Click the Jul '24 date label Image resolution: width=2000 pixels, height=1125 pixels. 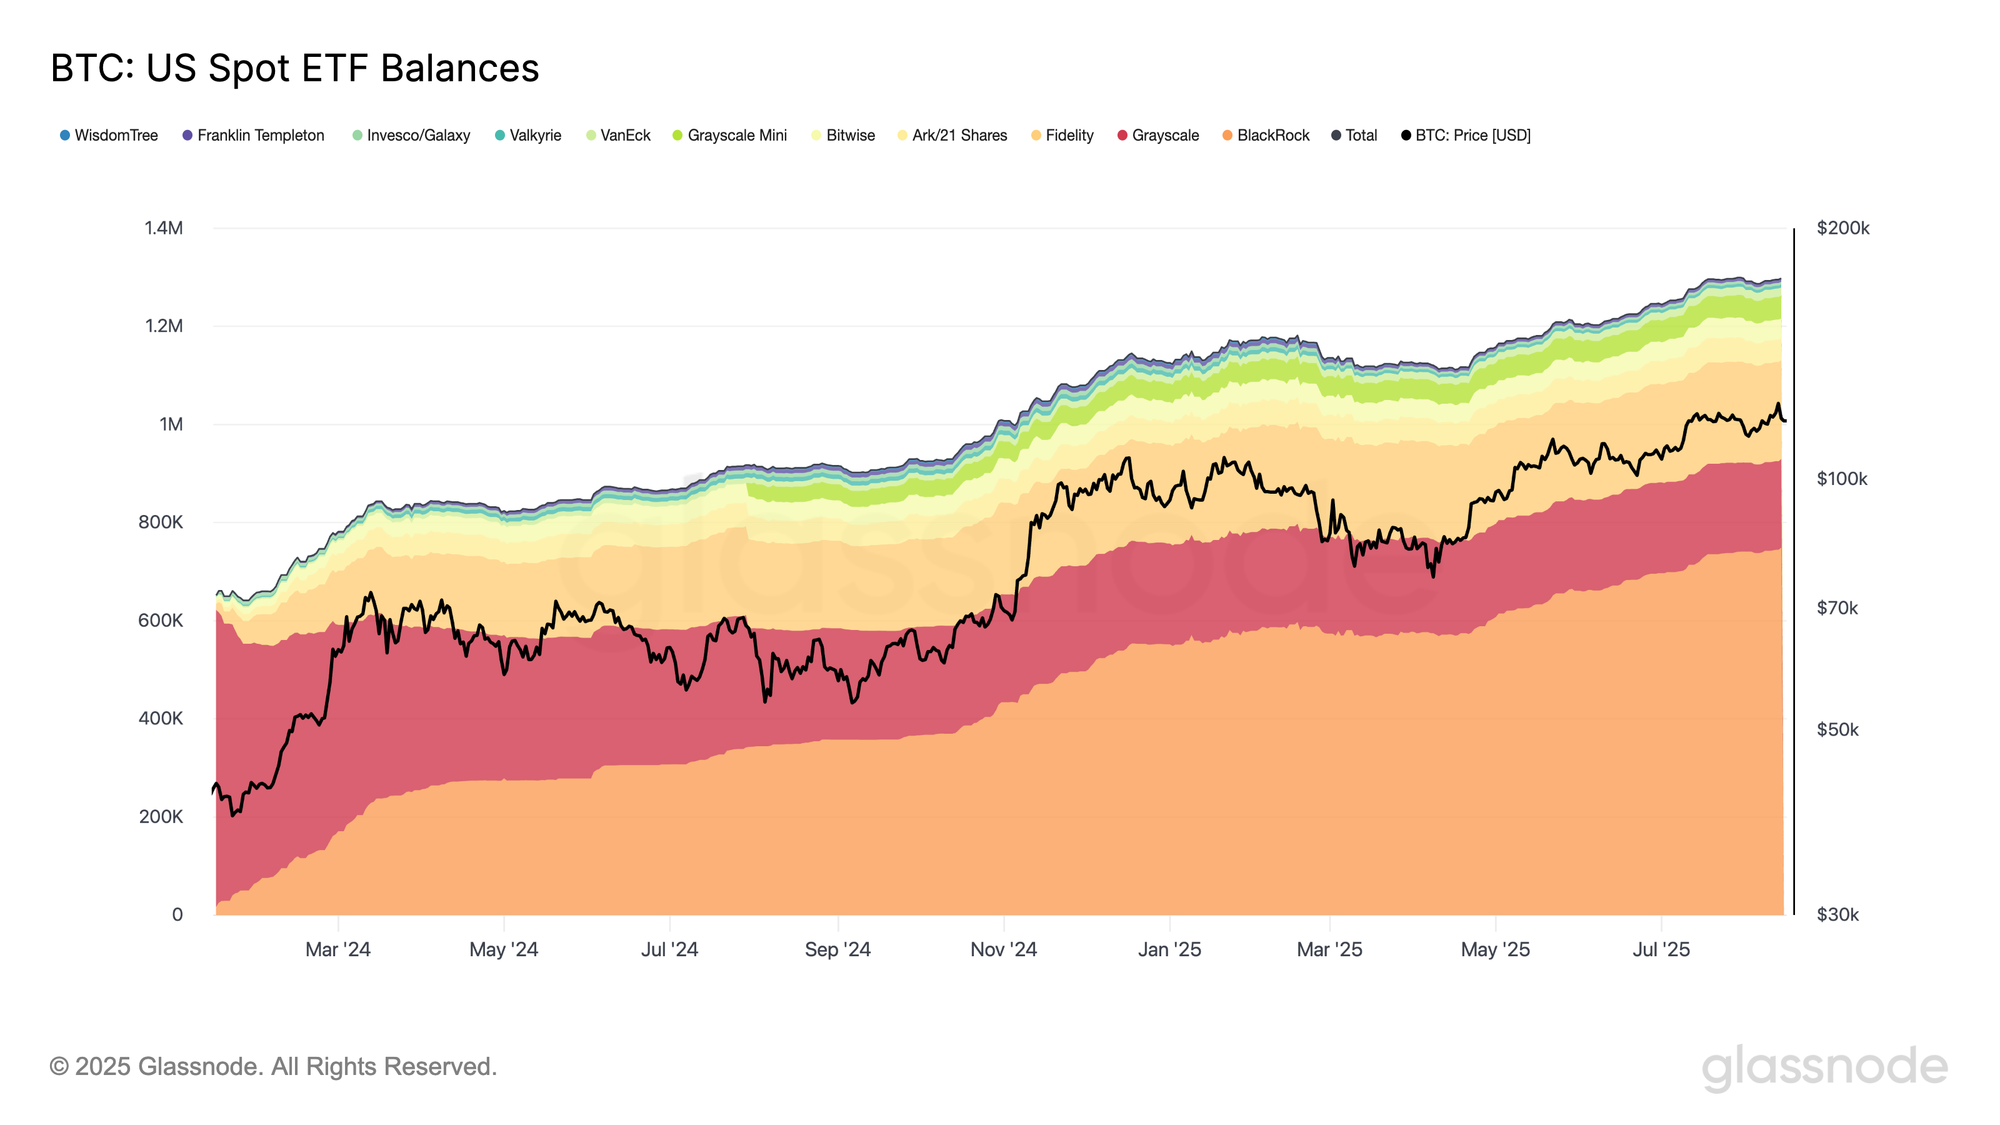(x=669, y=950)
